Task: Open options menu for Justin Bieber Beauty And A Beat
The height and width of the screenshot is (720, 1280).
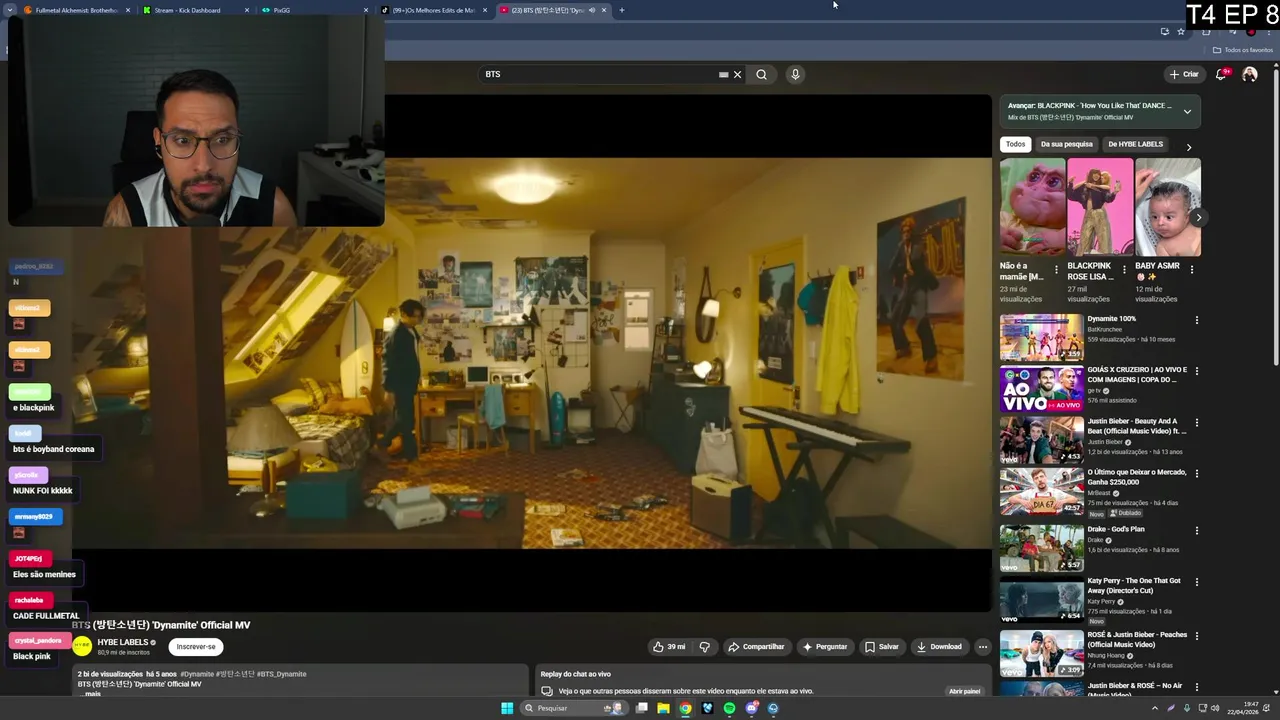Action: [1196, 422]
